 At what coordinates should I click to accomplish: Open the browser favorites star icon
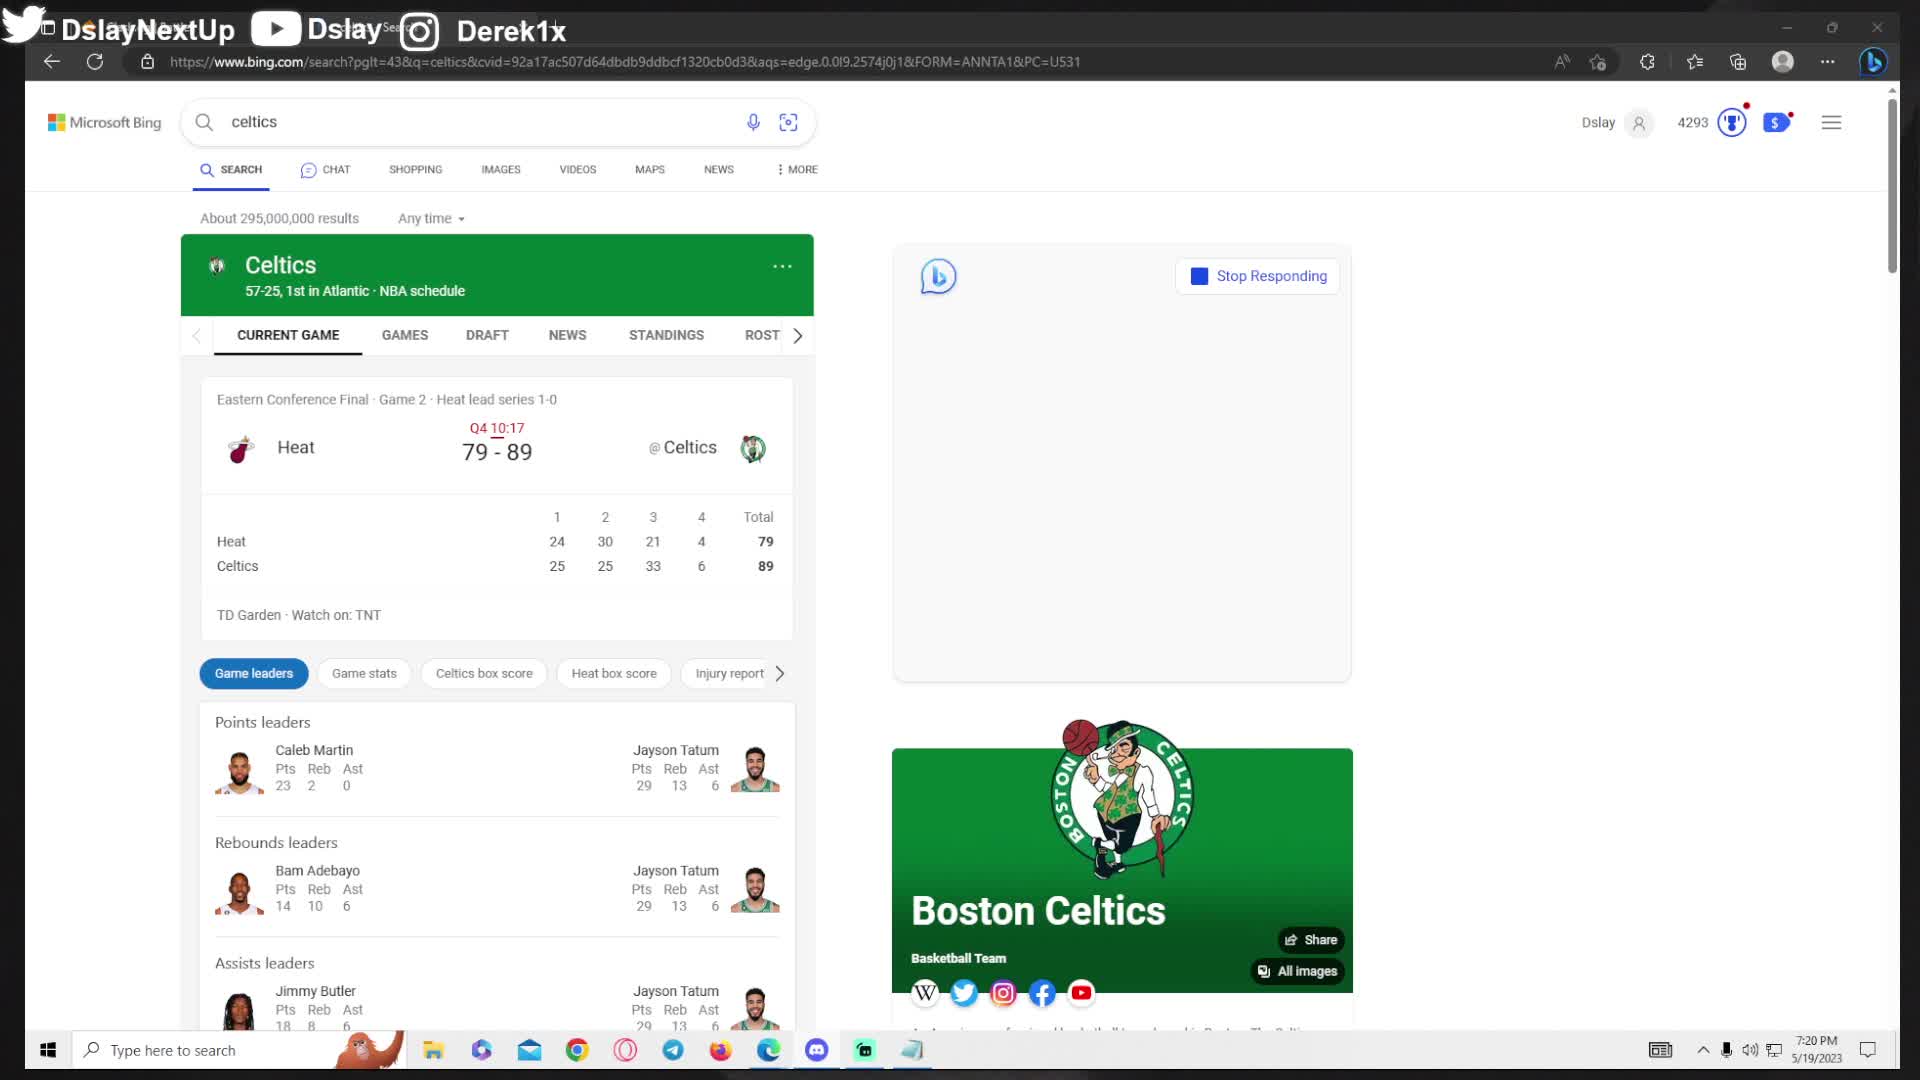tap(1694, 62)
